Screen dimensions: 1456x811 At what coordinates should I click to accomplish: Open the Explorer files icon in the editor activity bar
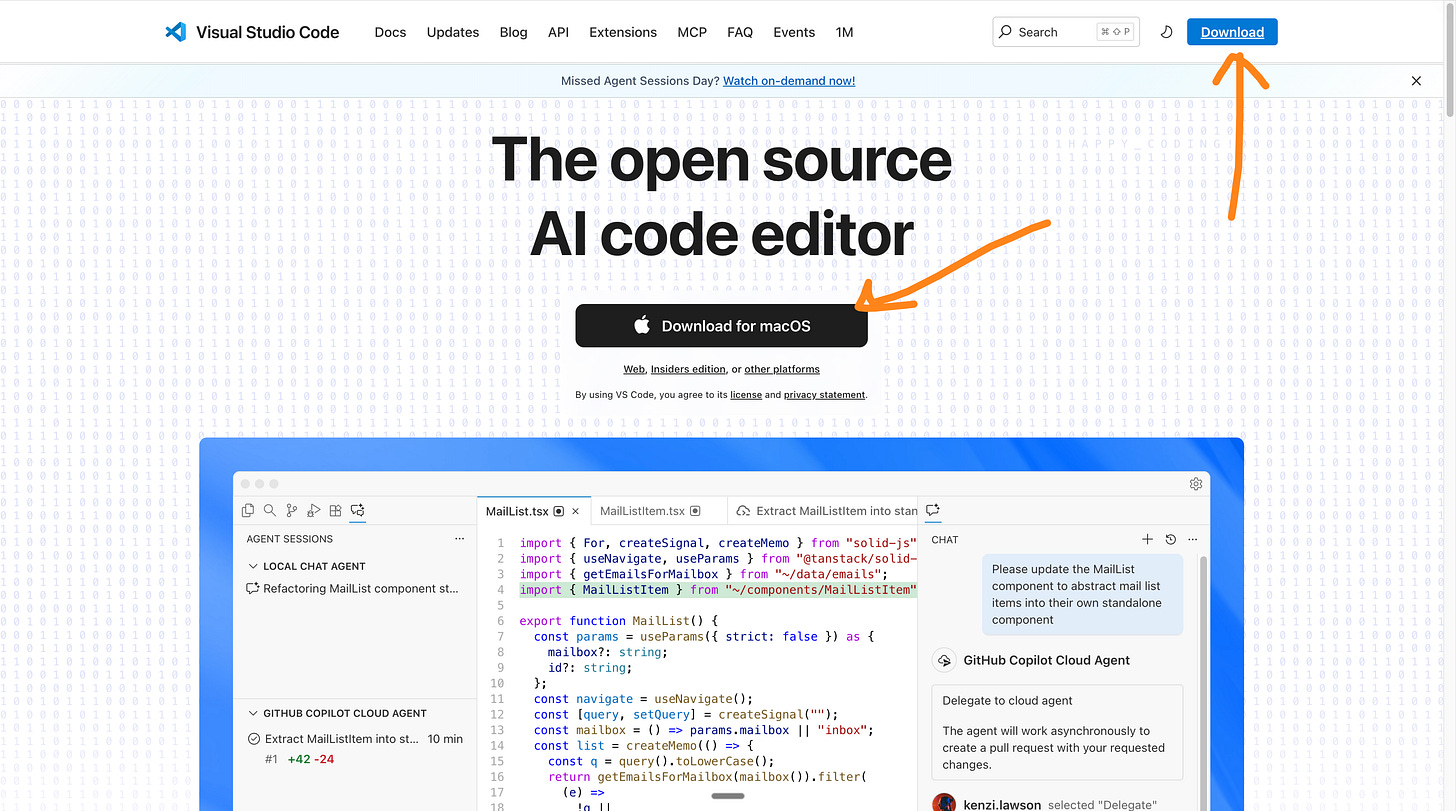pos(248,510)
